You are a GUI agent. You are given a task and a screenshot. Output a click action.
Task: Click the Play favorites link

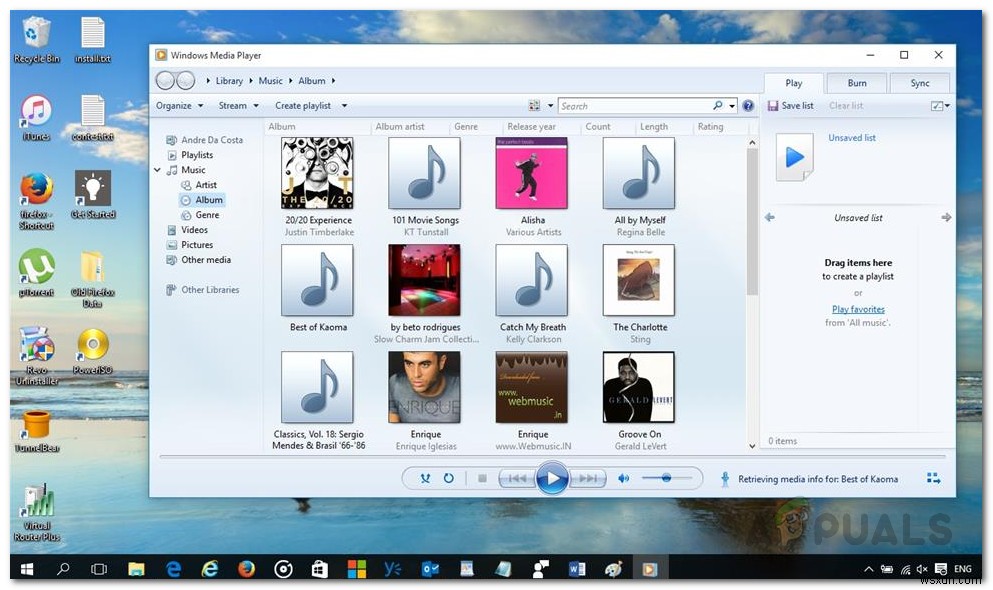[x=857, y=309]
